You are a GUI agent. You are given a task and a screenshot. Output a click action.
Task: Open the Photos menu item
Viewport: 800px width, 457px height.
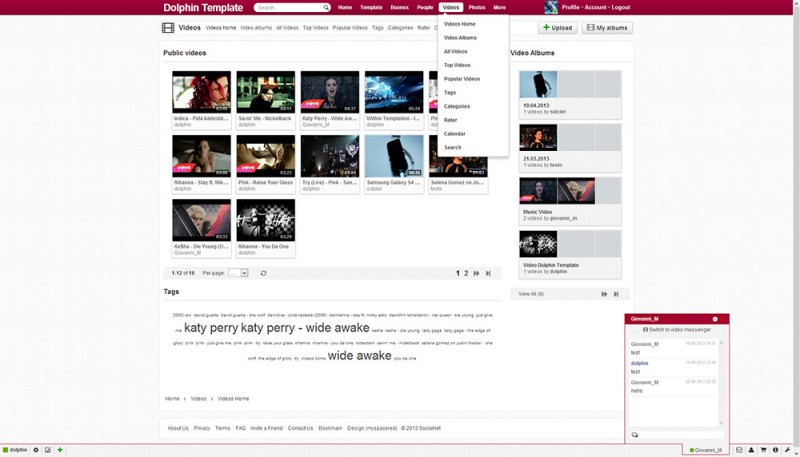pyautogui.click(x=477, y=8)
